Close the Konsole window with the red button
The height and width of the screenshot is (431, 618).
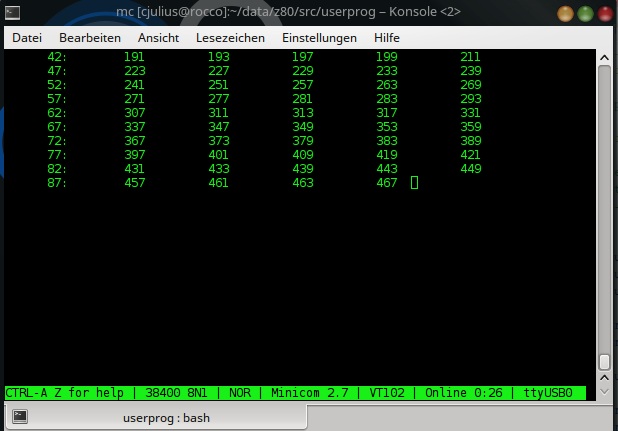point(605,14)
